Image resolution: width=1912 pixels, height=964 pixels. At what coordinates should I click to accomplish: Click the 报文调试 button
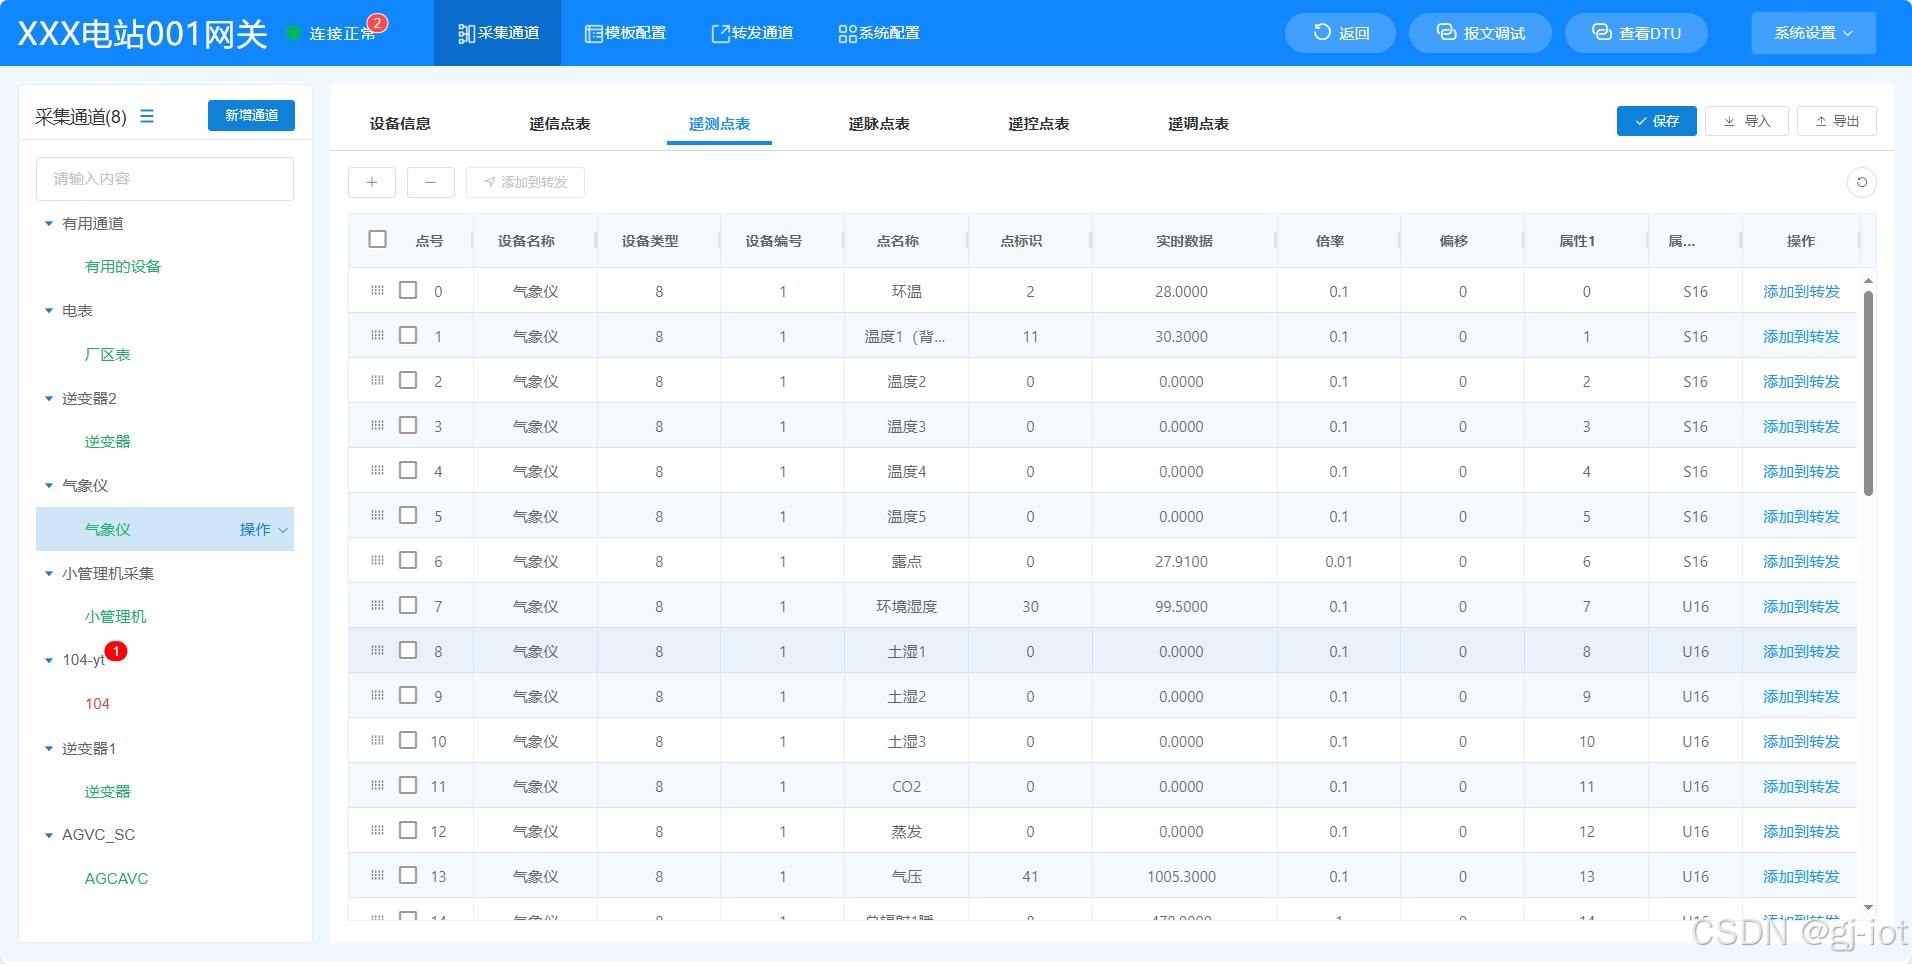click(1480, 33)
